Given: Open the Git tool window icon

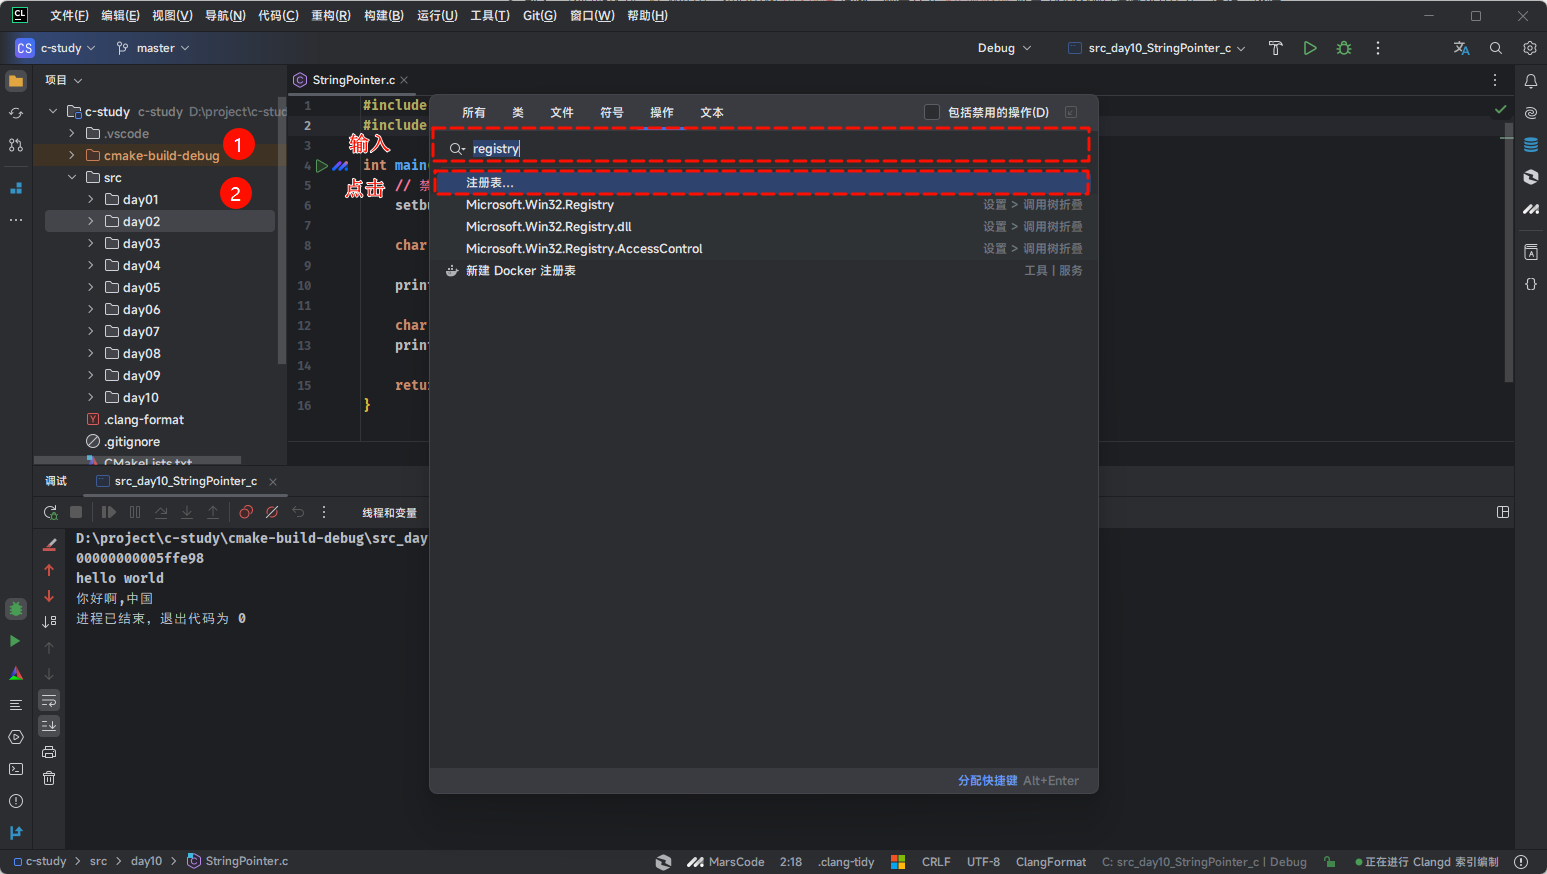Looking at the screenshot, I should click(x=16, y=833).
